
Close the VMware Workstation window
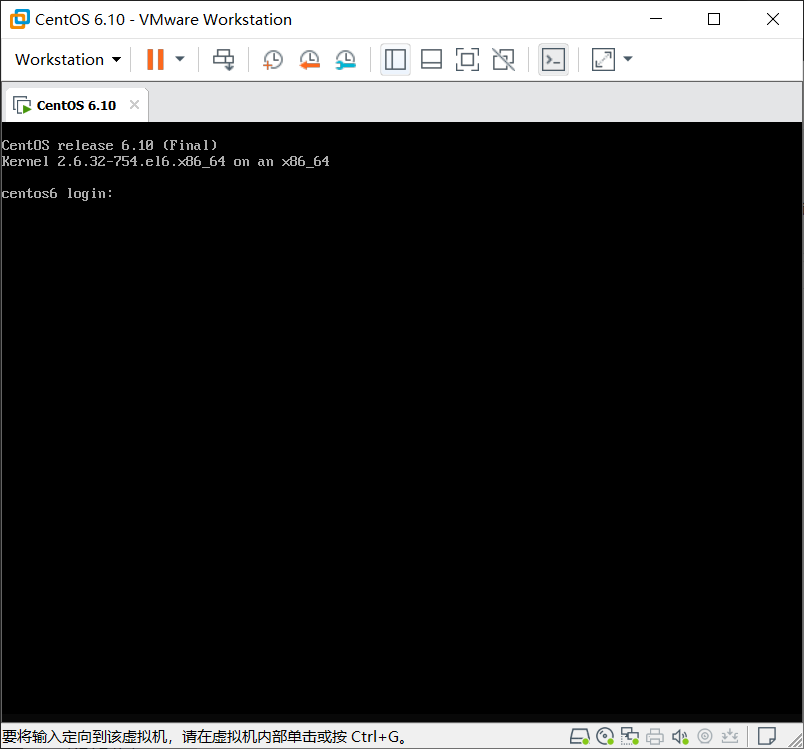(x=773, y=19)
